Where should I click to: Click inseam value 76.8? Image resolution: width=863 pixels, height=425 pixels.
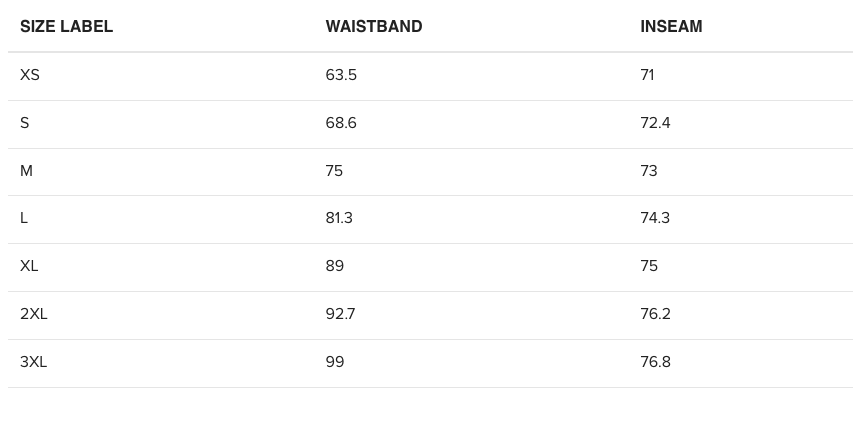655,362
